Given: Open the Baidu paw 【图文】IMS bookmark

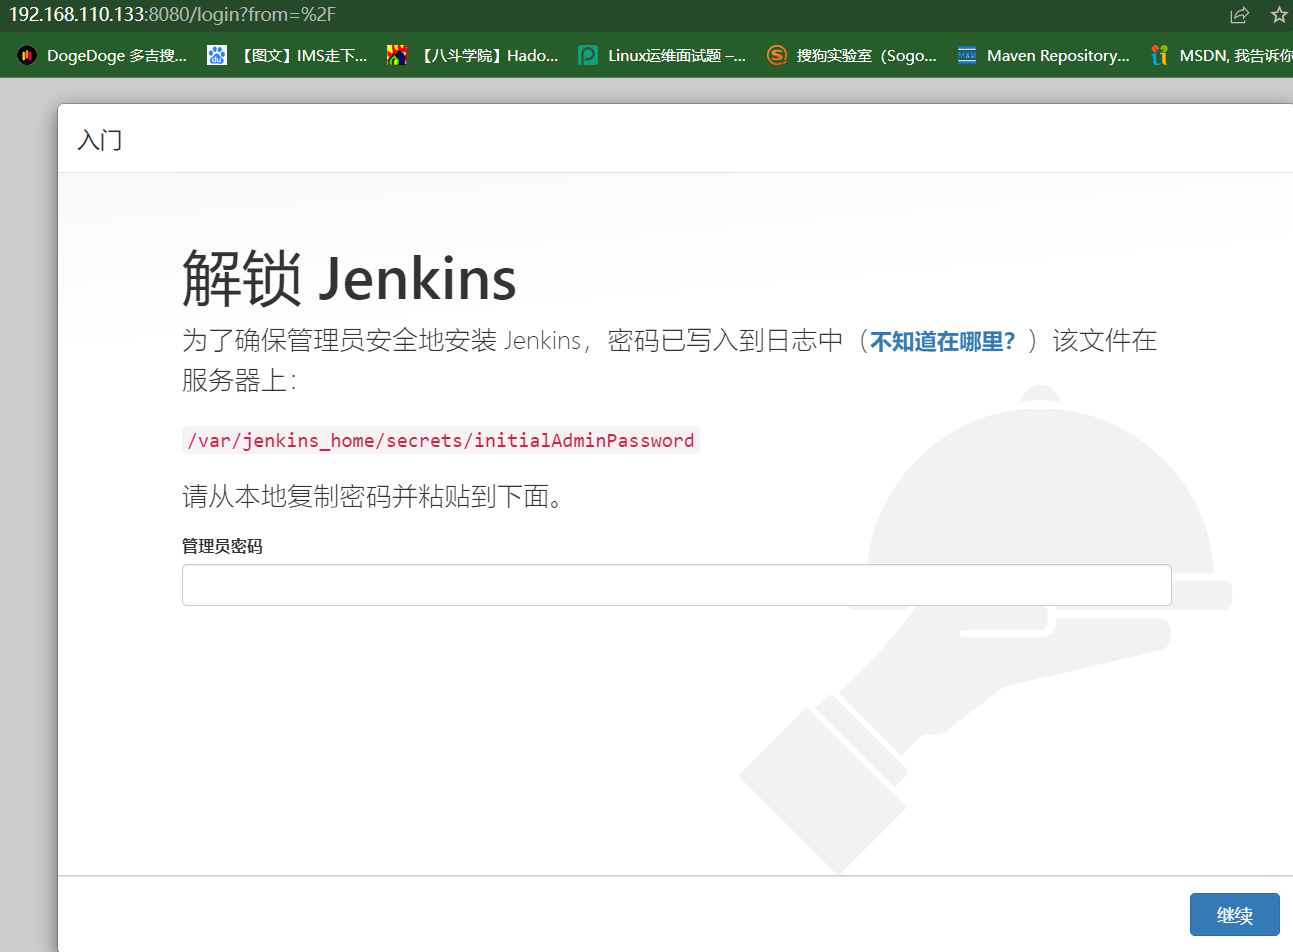Looking at the screenshot, I should tap(287, 55).
